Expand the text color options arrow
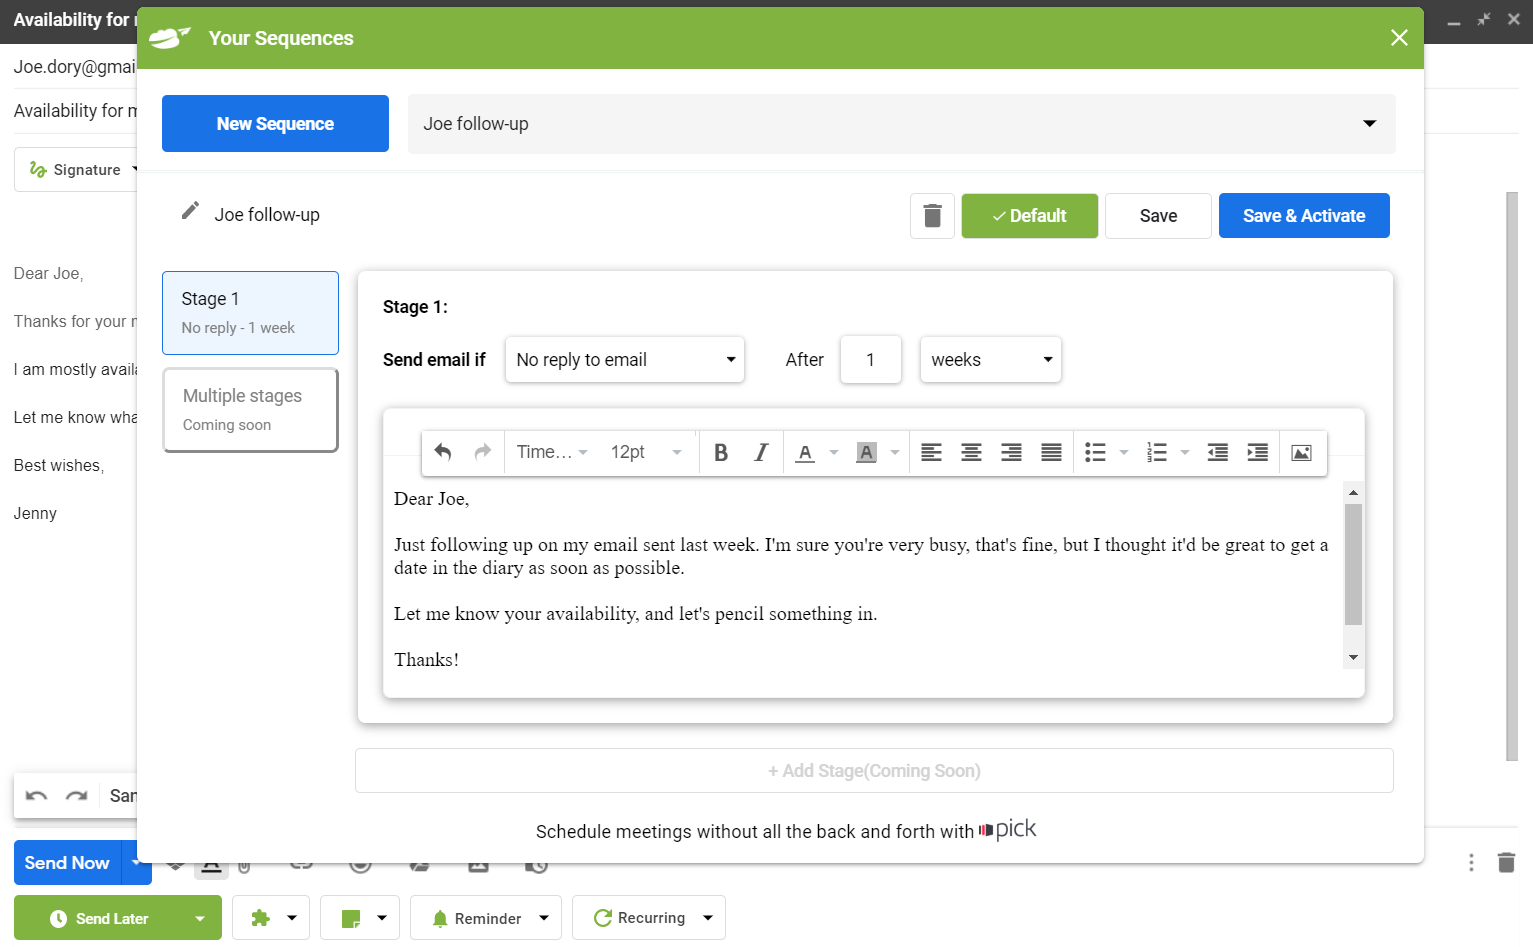The height and width of the screenshot is (947, 1533). point(834,453)
